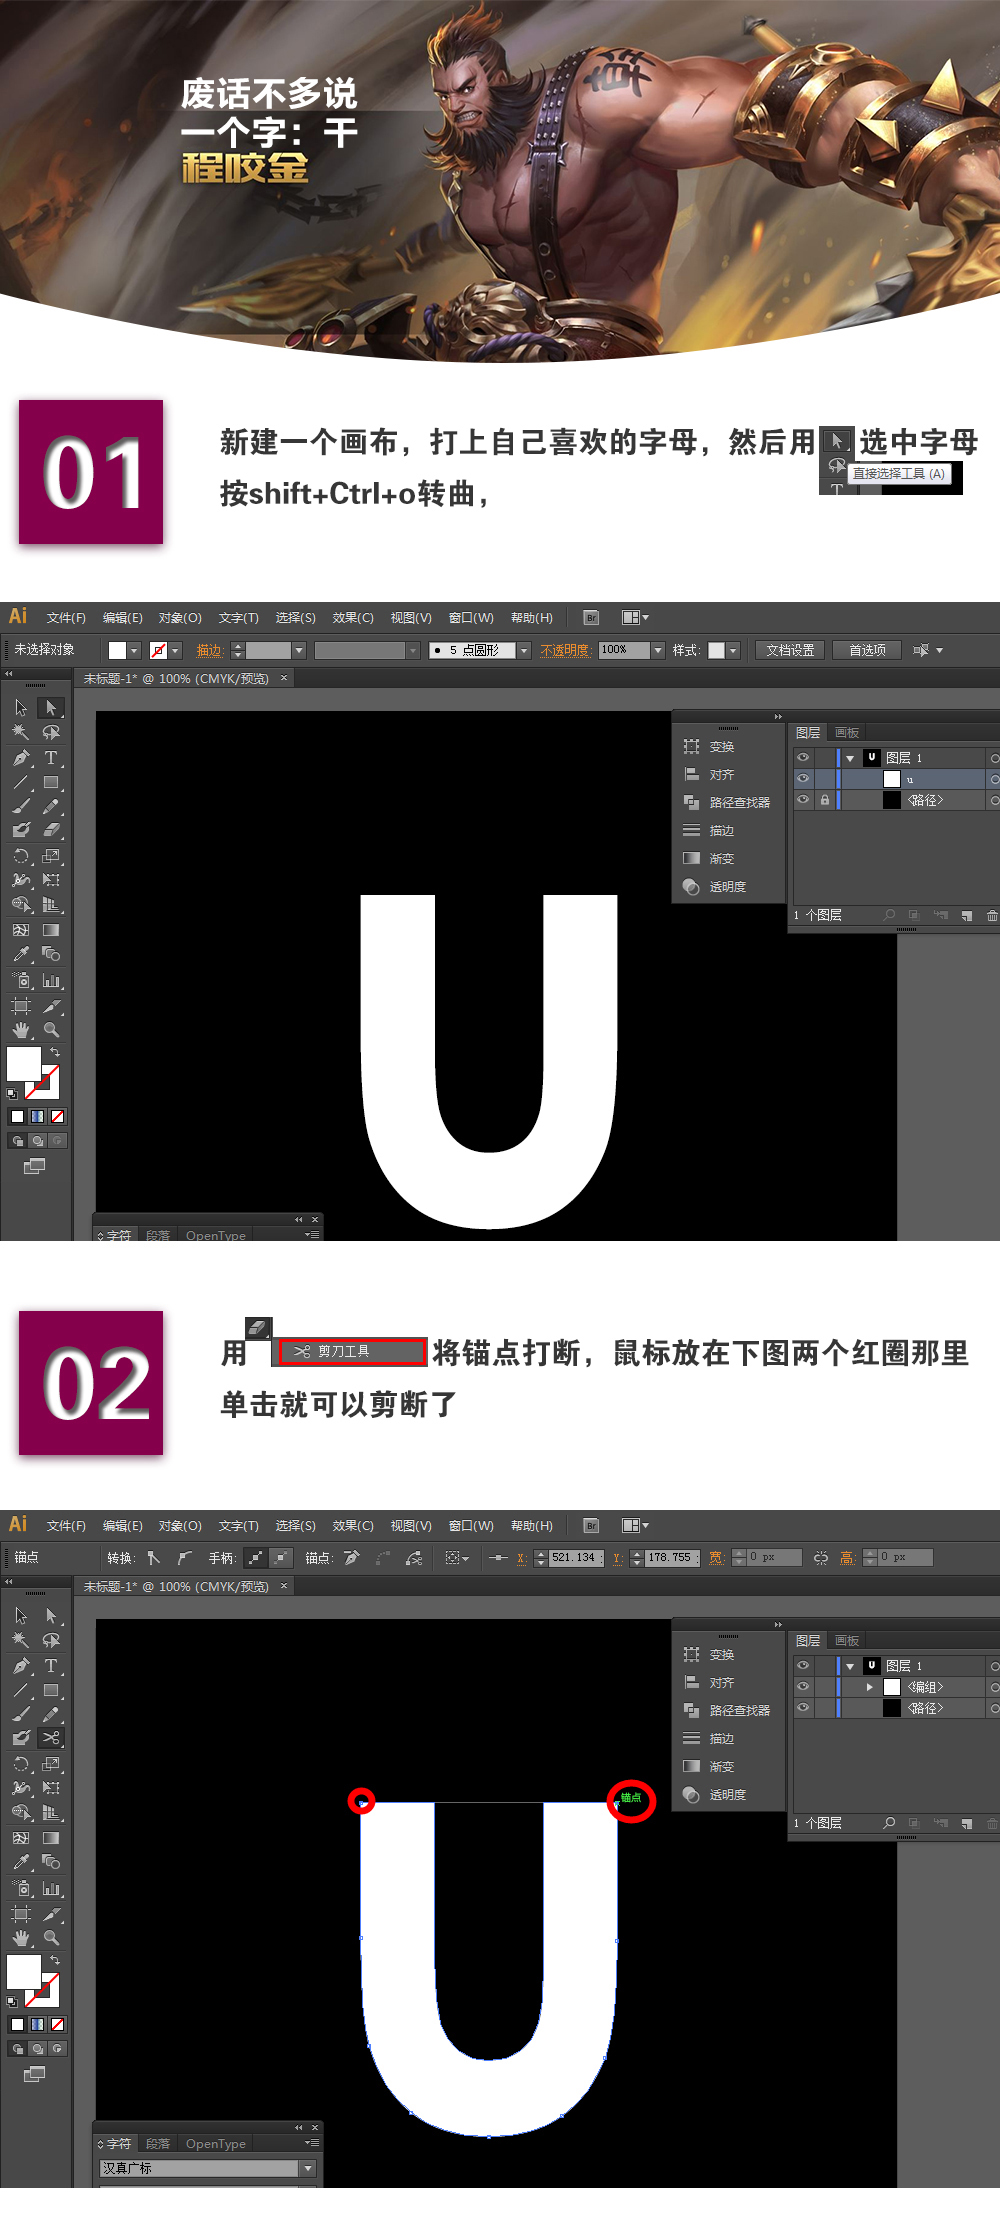Open 效果(C) menu in step 01 screenshot

point(352,617)
